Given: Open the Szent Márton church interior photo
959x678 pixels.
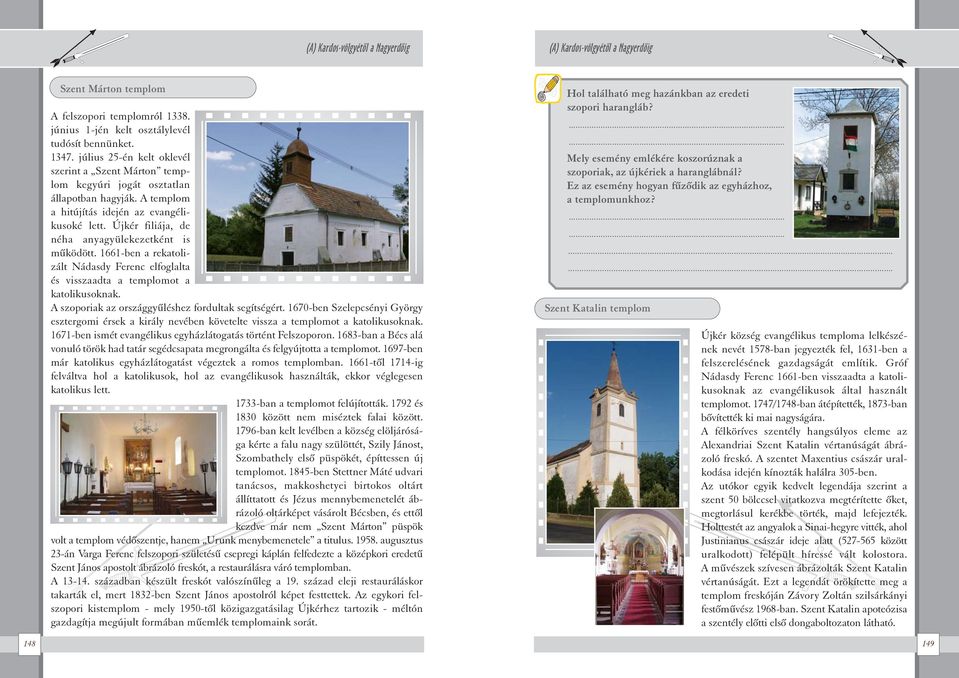Looking at the screenshot, I should click(139, 463).
